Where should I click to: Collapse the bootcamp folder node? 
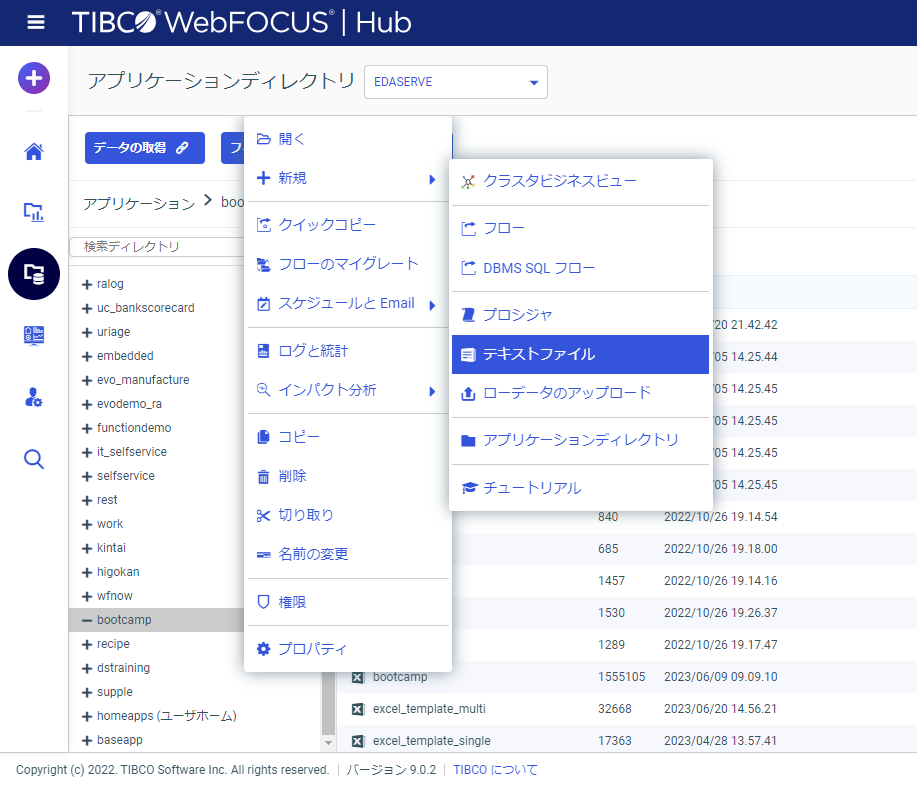coord(87,620)
